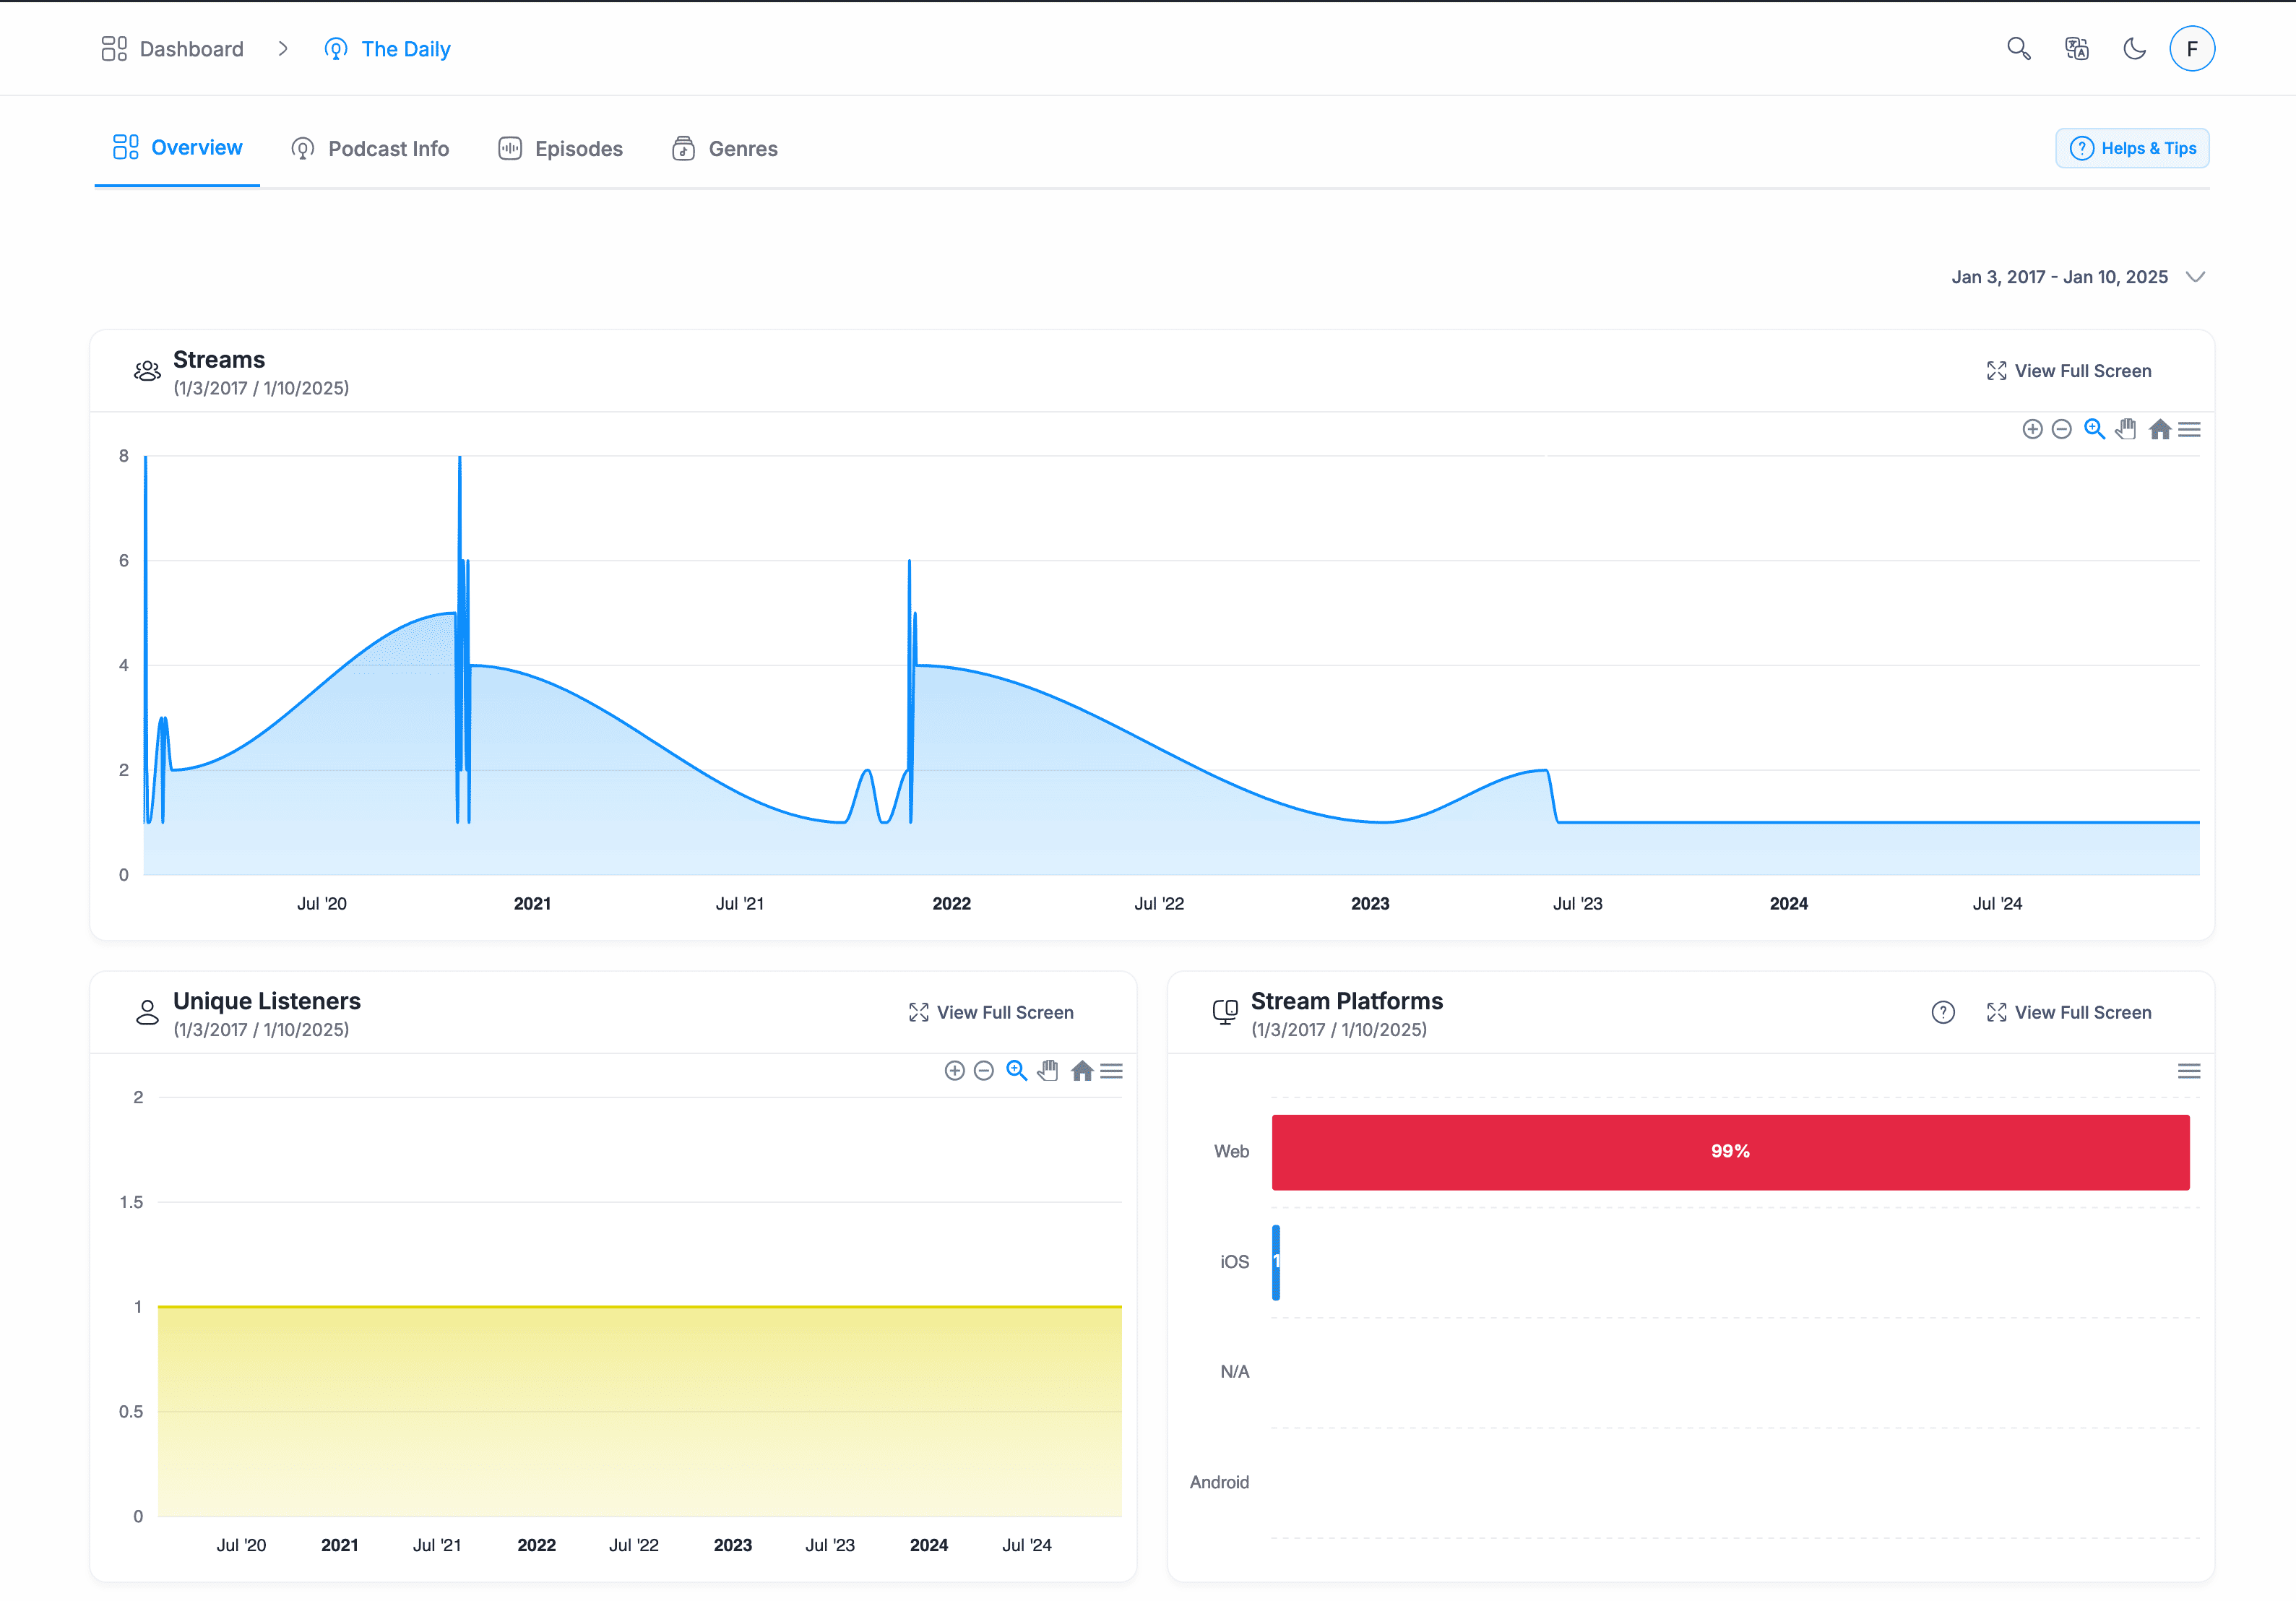Go to Dashboard breadcrumb
This screenshot has width=2296, height=1601.
(x=172, y=49)
